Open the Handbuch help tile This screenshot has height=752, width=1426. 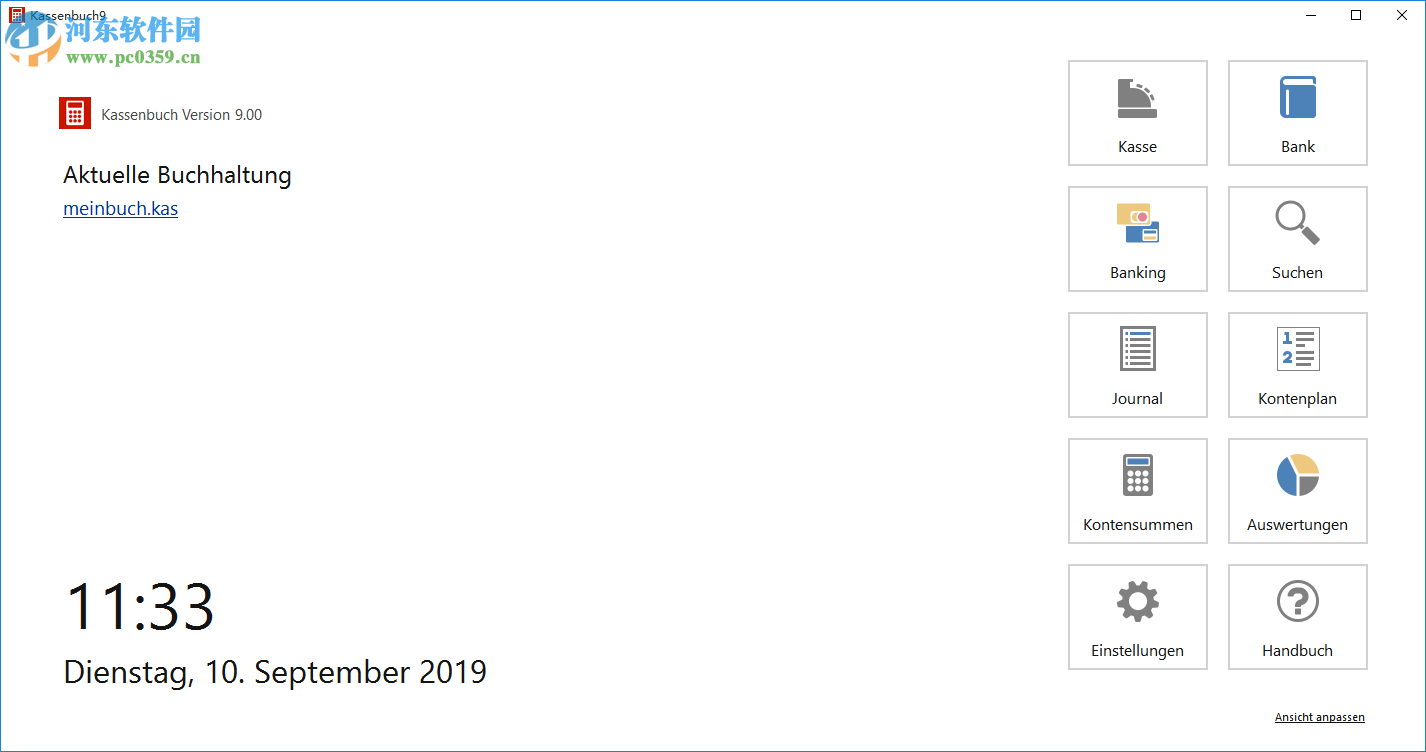point(1297,617)
